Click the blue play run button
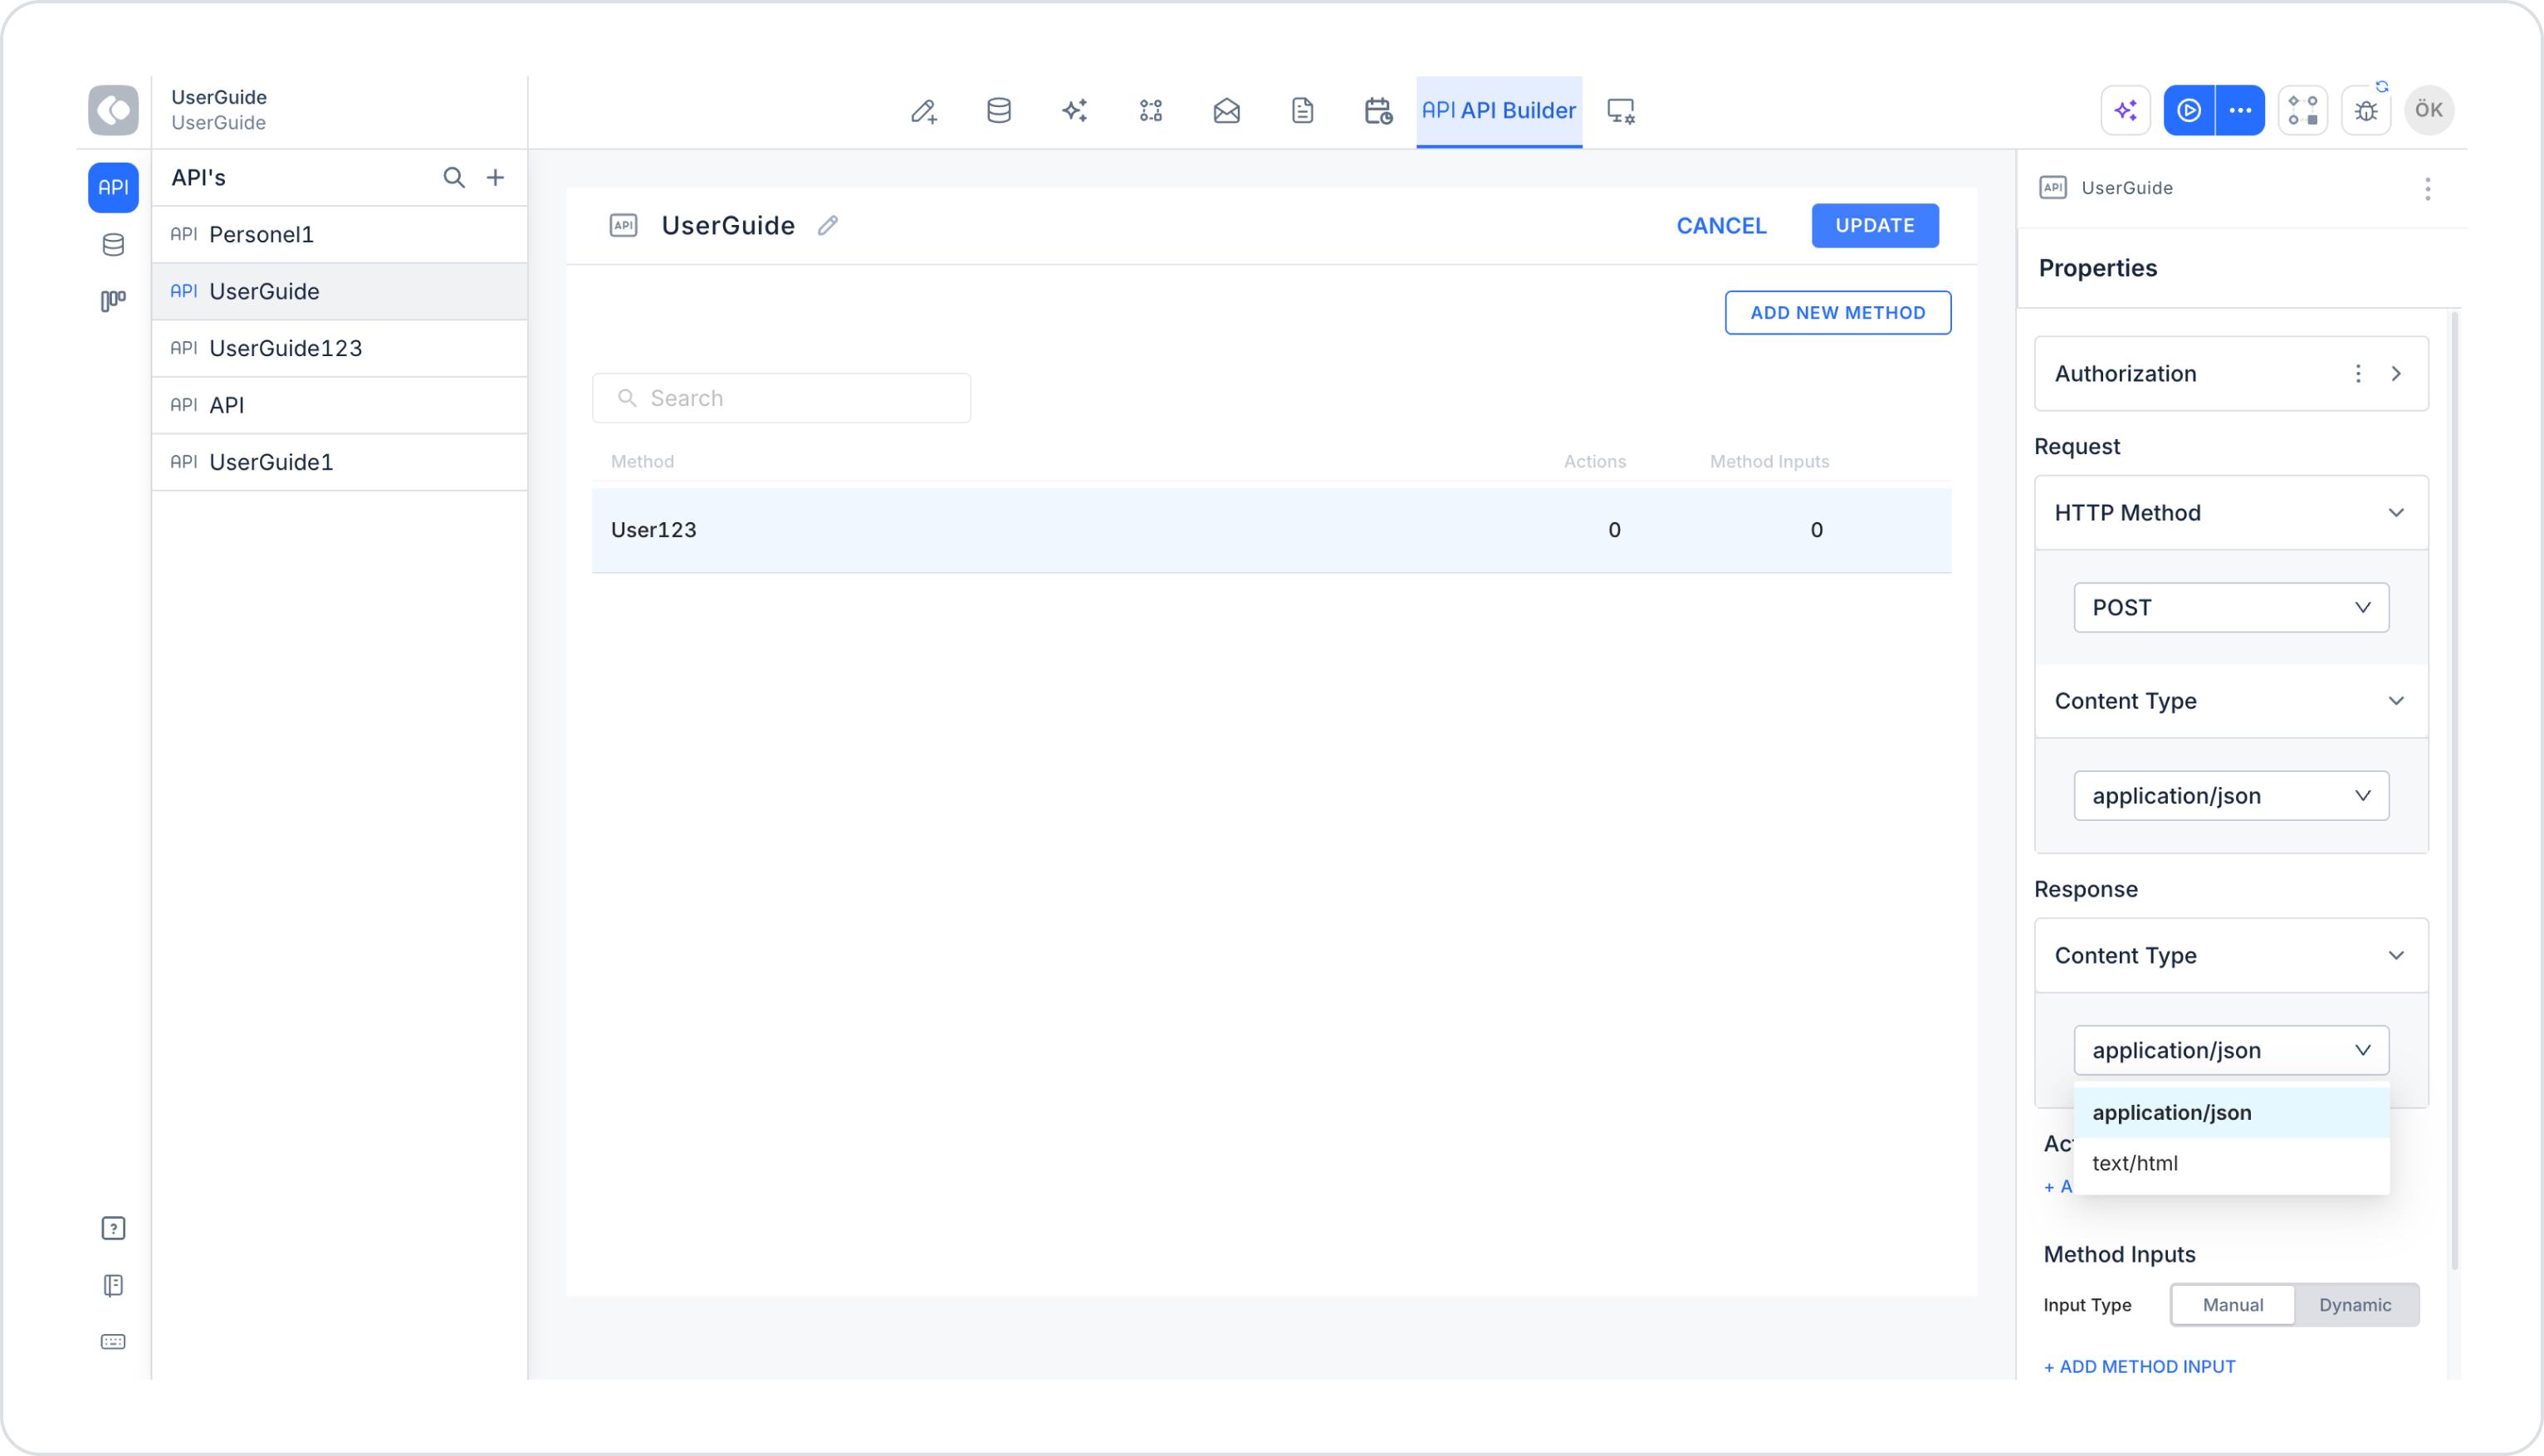2544x1456 pixels. pyautogui.click(x=2188, y=110)
